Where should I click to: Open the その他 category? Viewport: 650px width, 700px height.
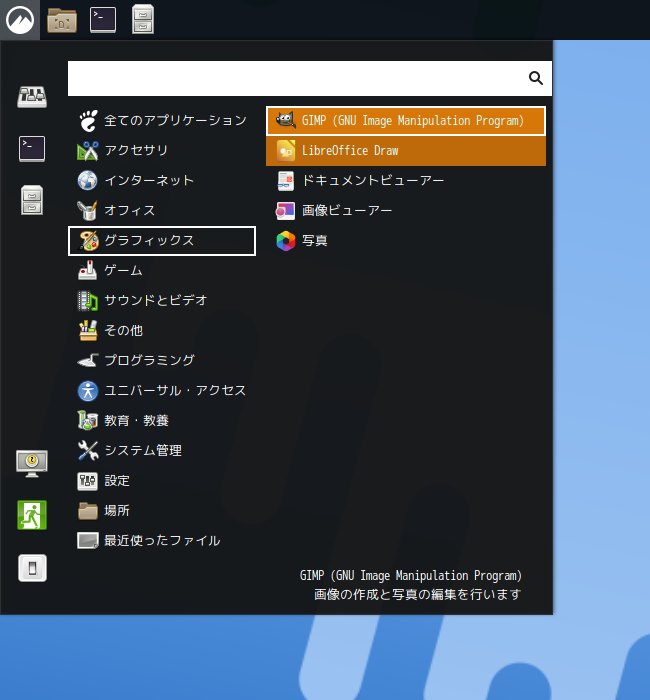tap(162, 330)
